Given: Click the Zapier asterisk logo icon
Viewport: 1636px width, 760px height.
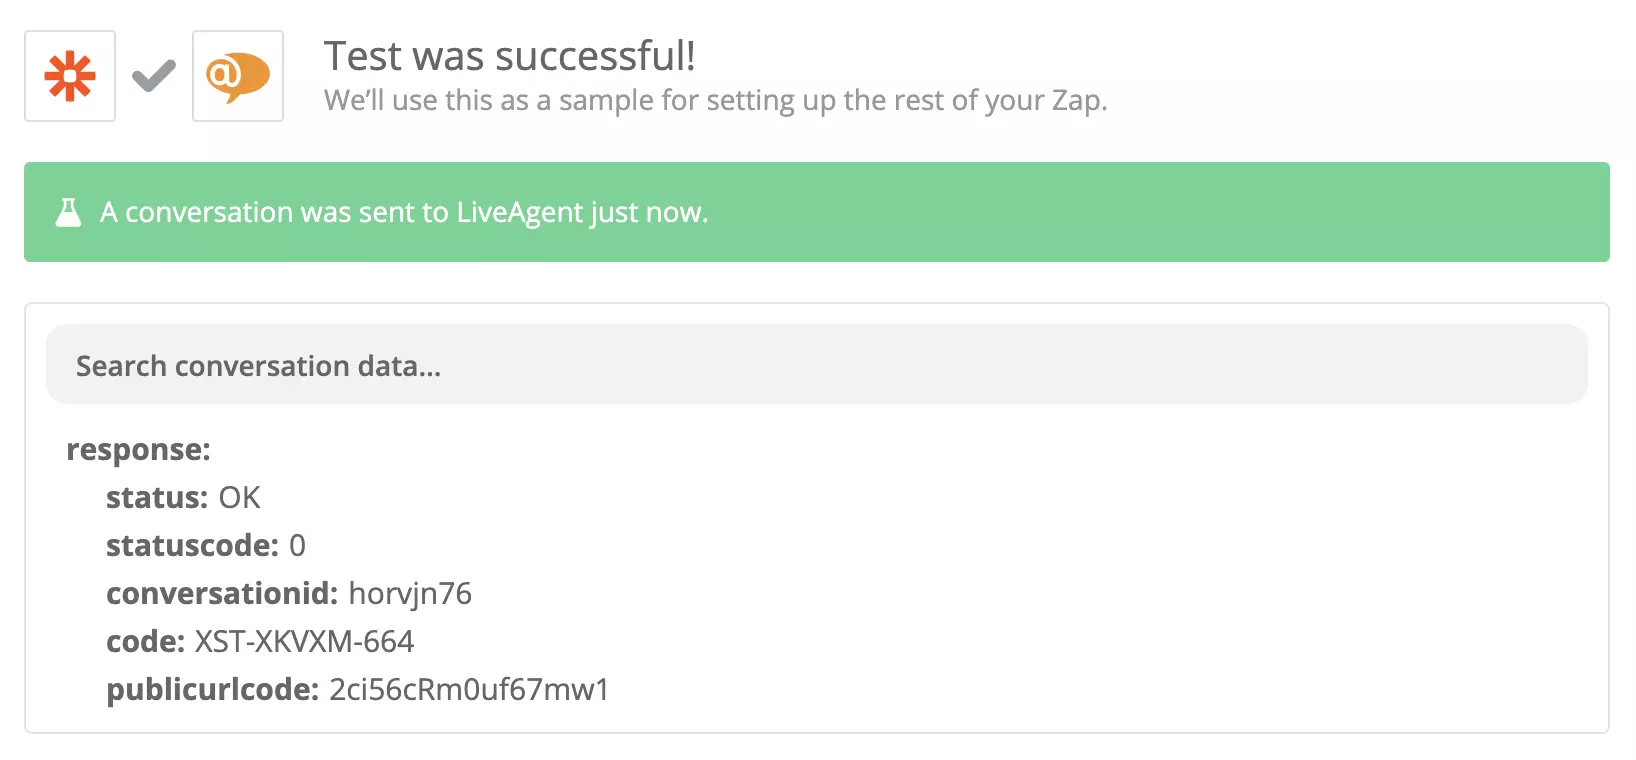Looking at the screenshot, I should click(x=69, y=75).
